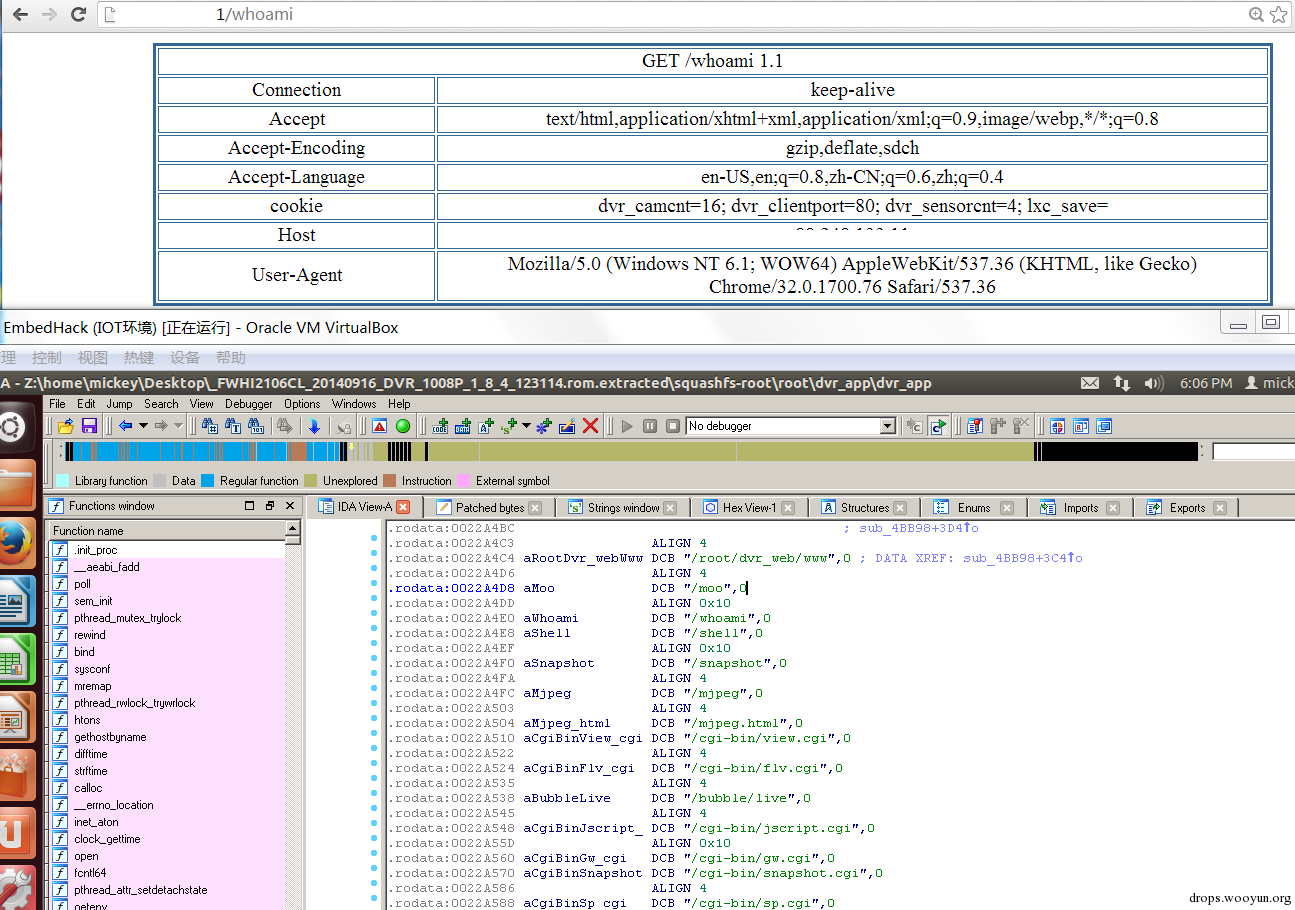Click the green circle icon in toolbar
1295x910 pixels.
point(403,426)
